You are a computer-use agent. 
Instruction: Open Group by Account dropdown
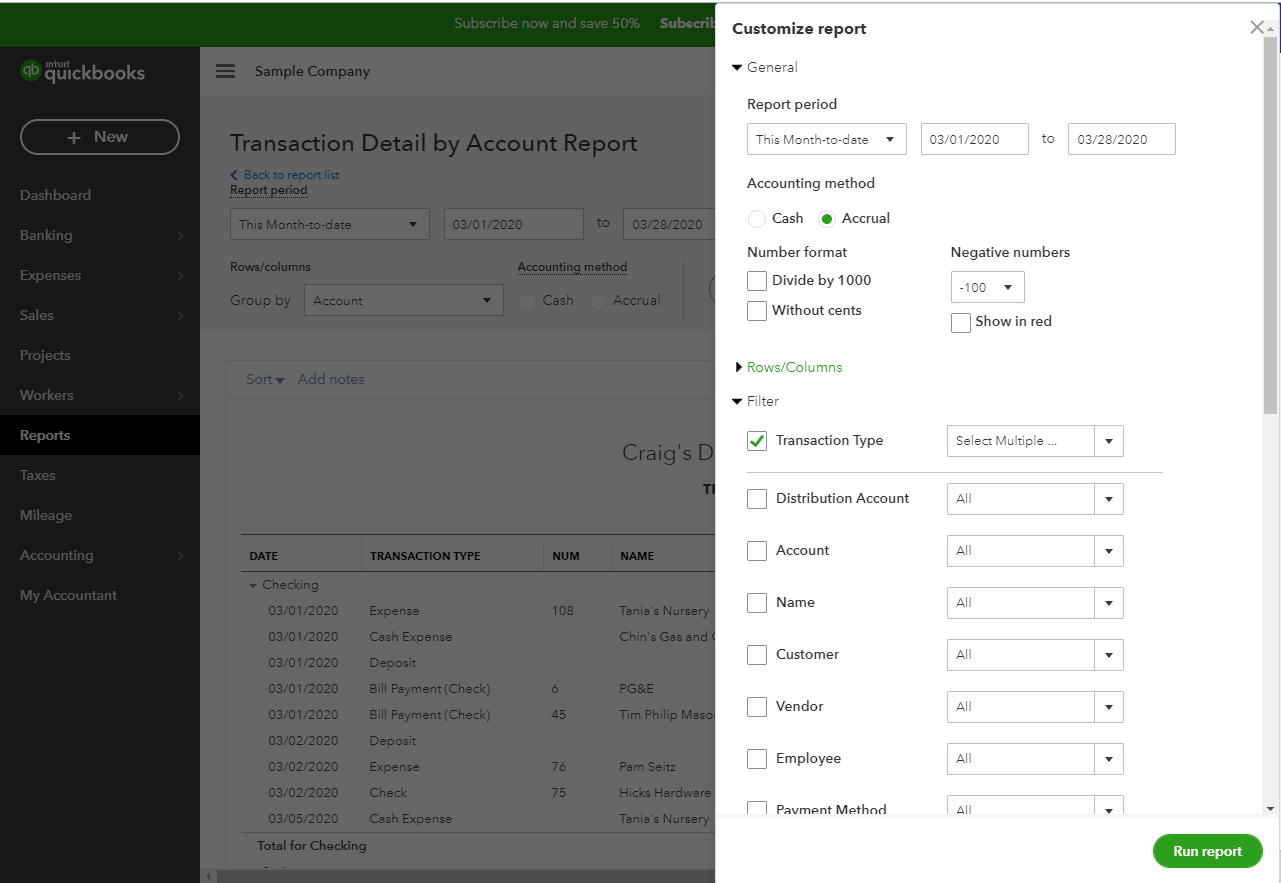click(404, 300)
